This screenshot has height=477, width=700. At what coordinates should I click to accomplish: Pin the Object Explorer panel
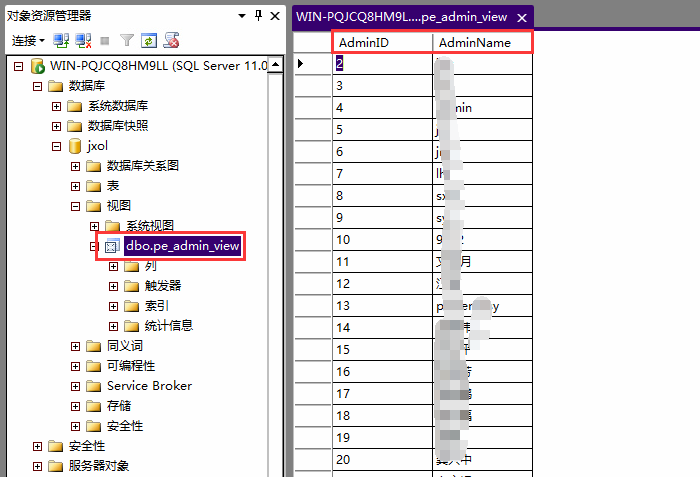pyautogui.click(x=258, y=15)
